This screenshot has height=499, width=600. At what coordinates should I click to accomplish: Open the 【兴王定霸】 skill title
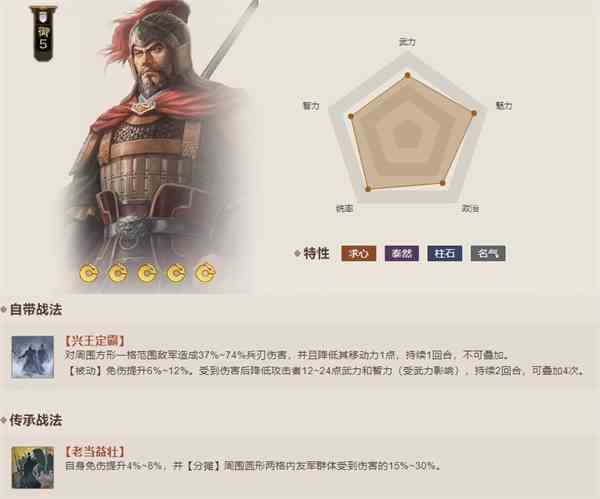[x=95, y=341]
